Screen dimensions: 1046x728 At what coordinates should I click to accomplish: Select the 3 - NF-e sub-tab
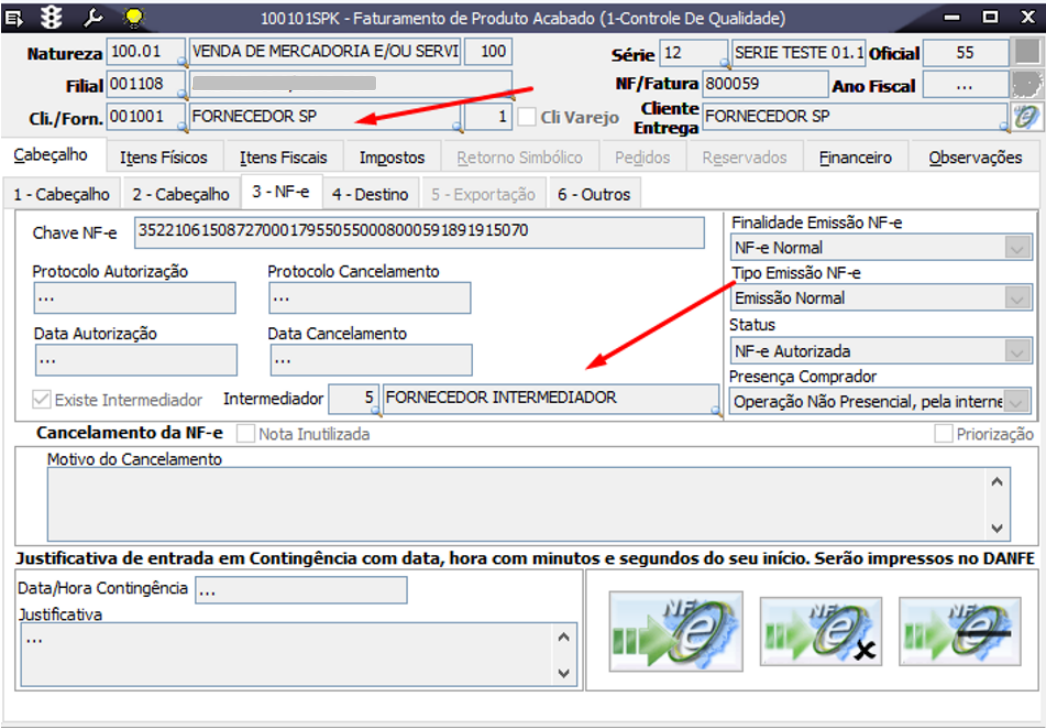(x=281, y=192)
